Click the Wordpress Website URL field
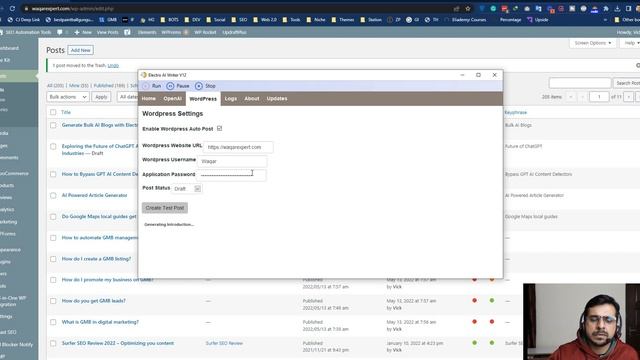Image resolution: width=640 pixels, height=360 pixels. 238,147
